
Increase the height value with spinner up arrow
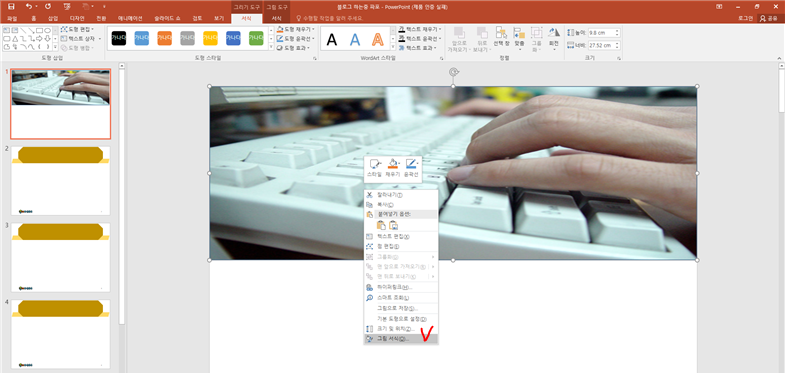[x=617, y=31]
